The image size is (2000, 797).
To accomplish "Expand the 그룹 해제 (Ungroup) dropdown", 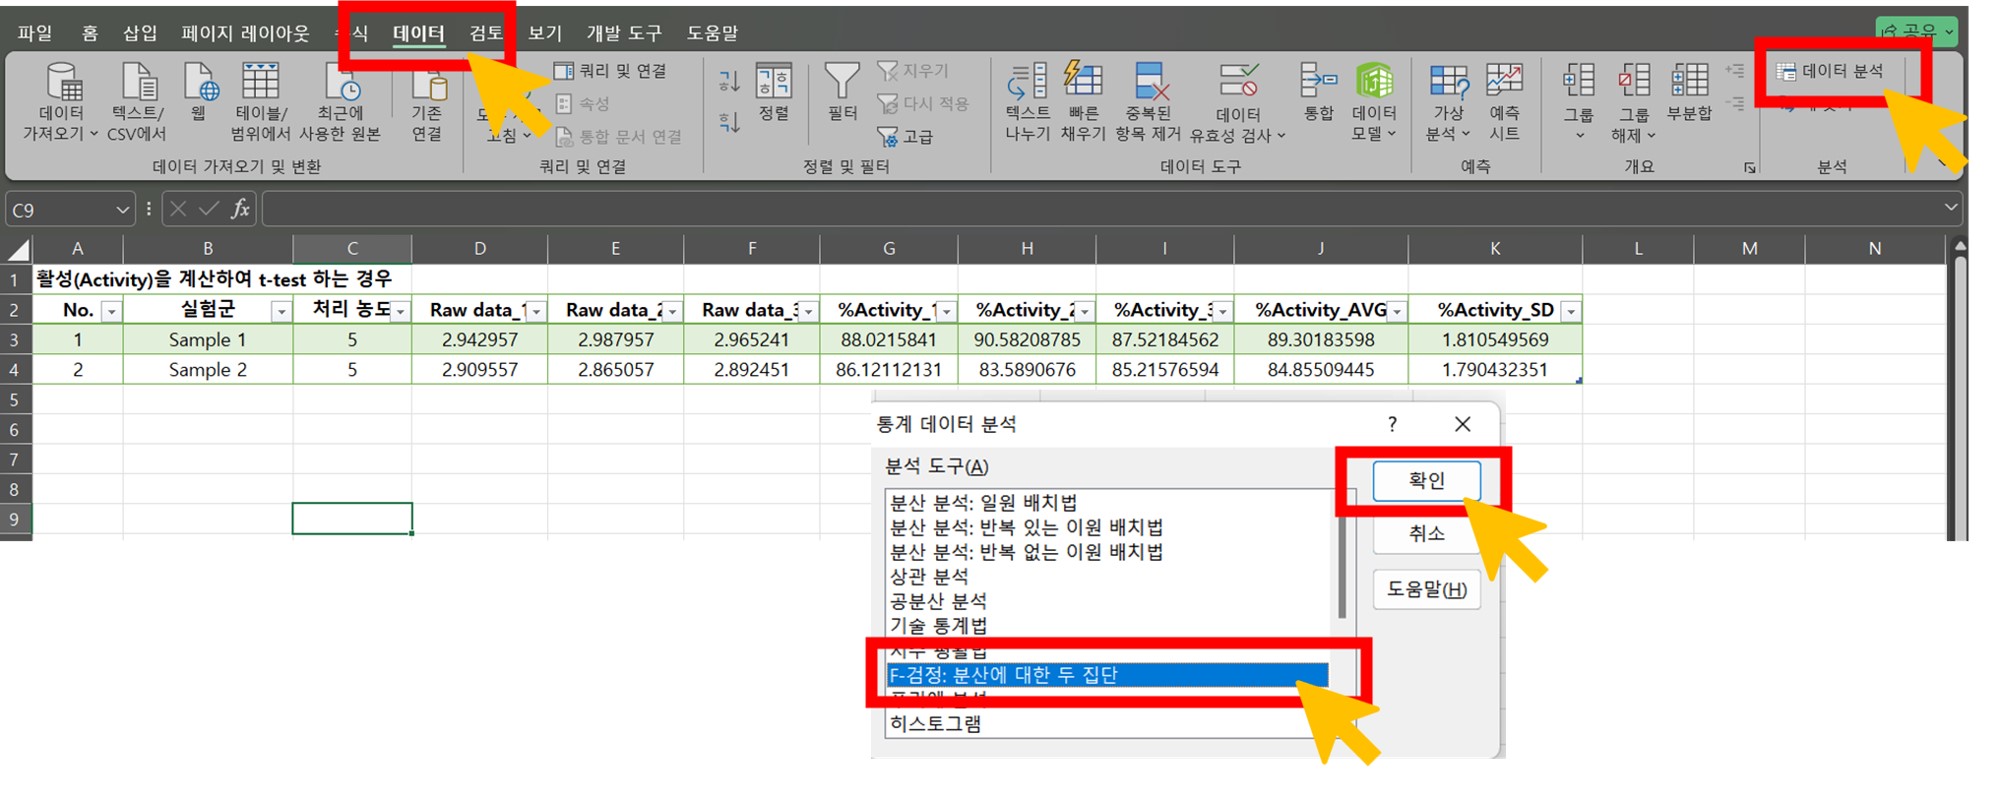I will pyautogui.click(x=1634, y=101).
